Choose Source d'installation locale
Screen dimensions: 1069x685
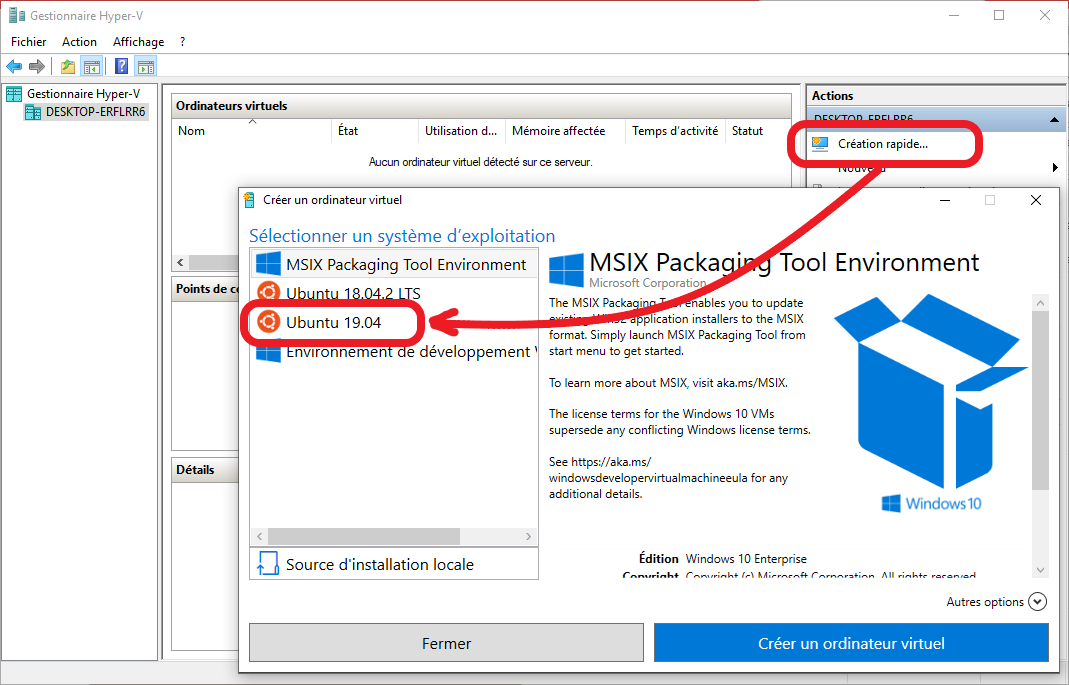(379, 565)
